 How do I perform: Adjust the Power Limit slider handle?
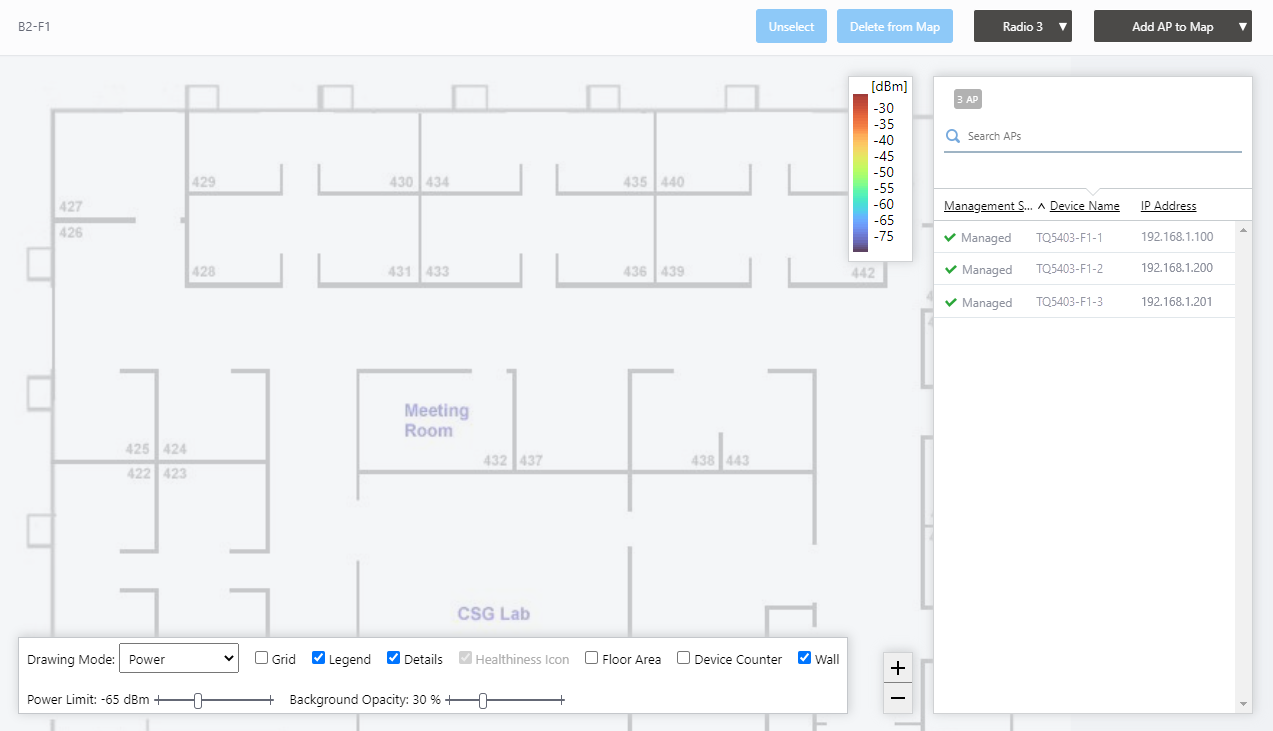[198, 701]
